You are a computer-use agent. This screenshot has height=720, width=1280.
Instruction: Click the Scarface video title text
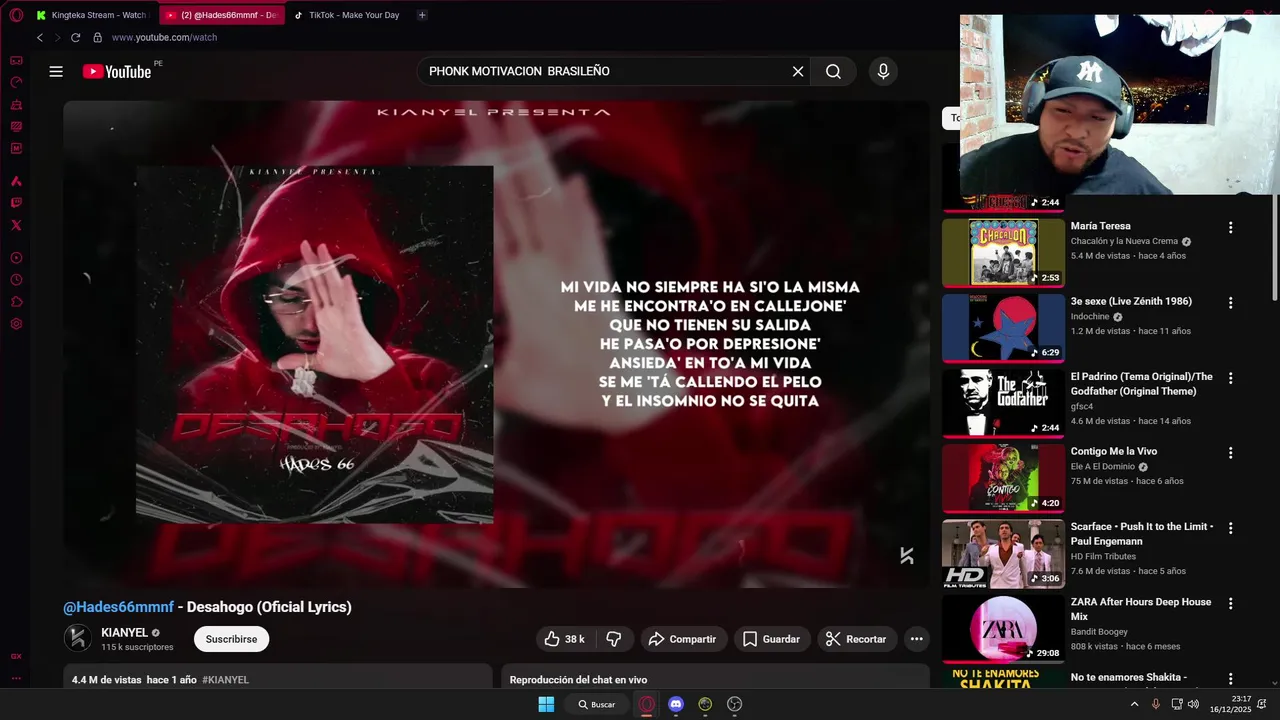click(1141, 534)
